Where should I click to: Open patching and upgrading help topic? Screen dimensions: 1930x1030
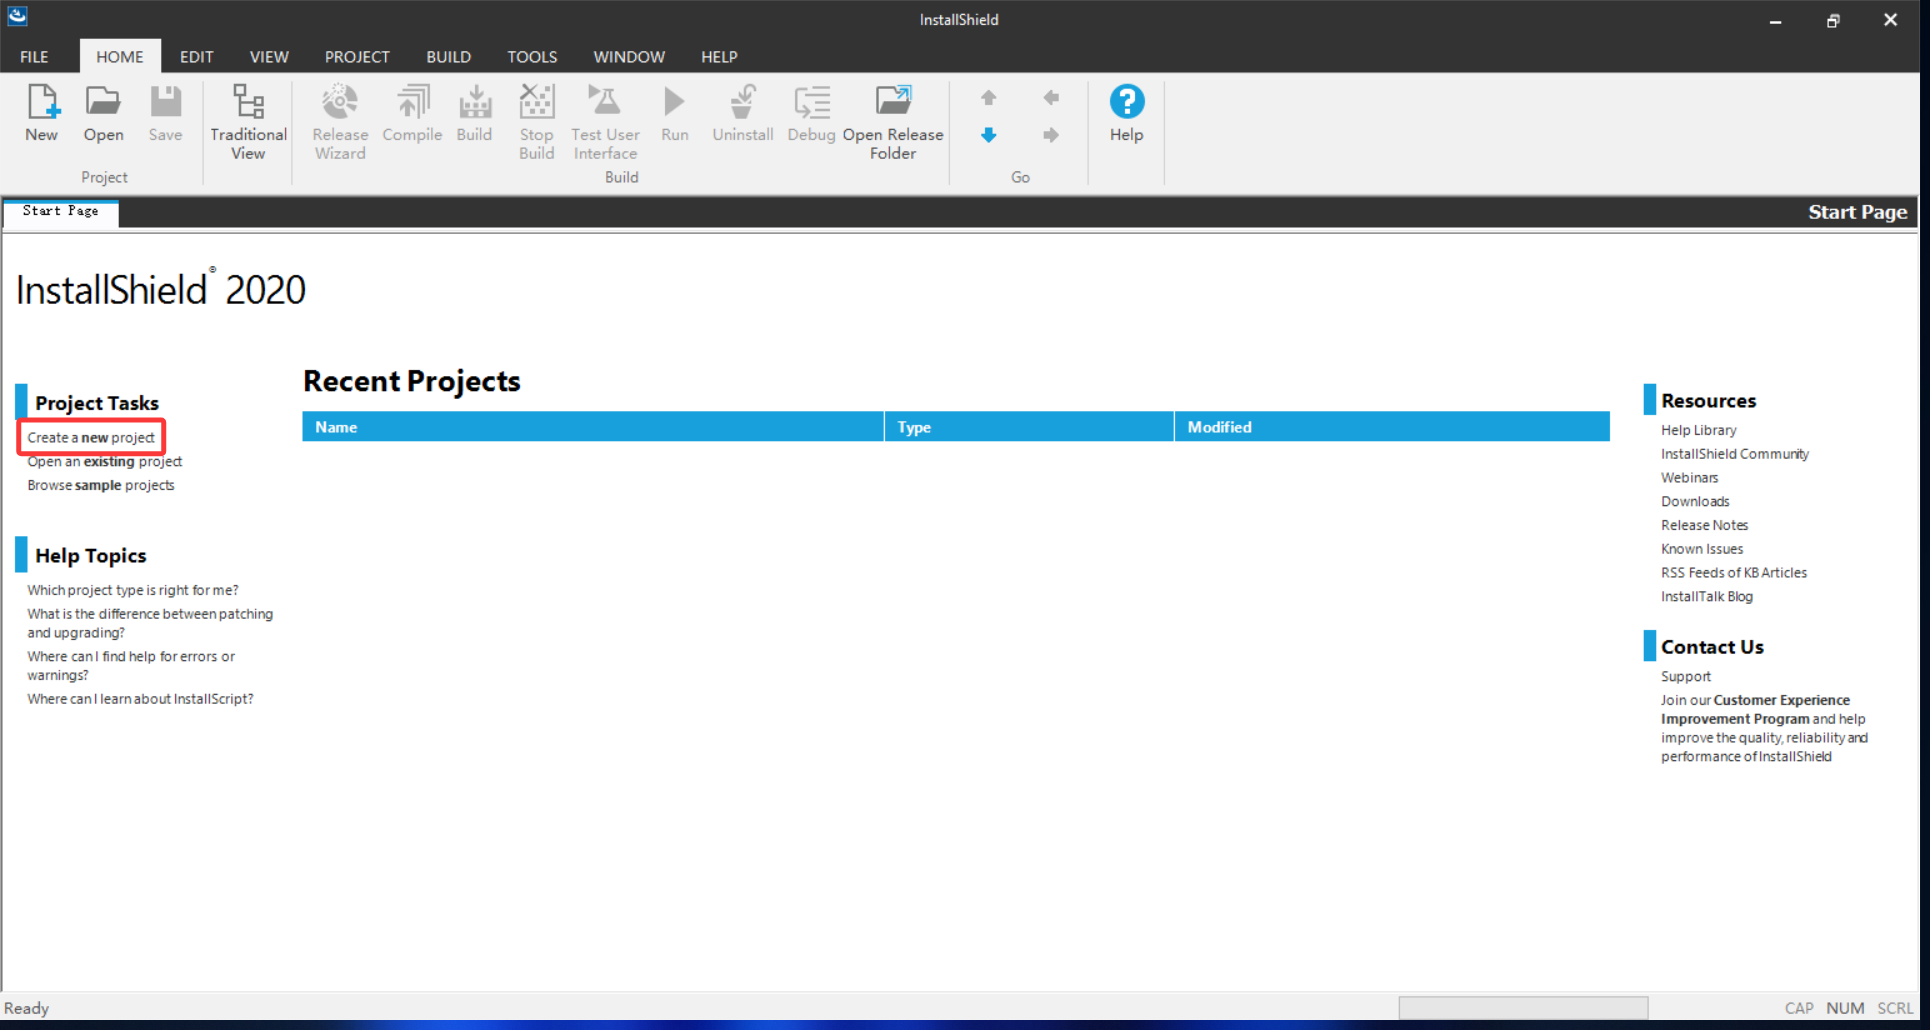(x=150, y=623)
